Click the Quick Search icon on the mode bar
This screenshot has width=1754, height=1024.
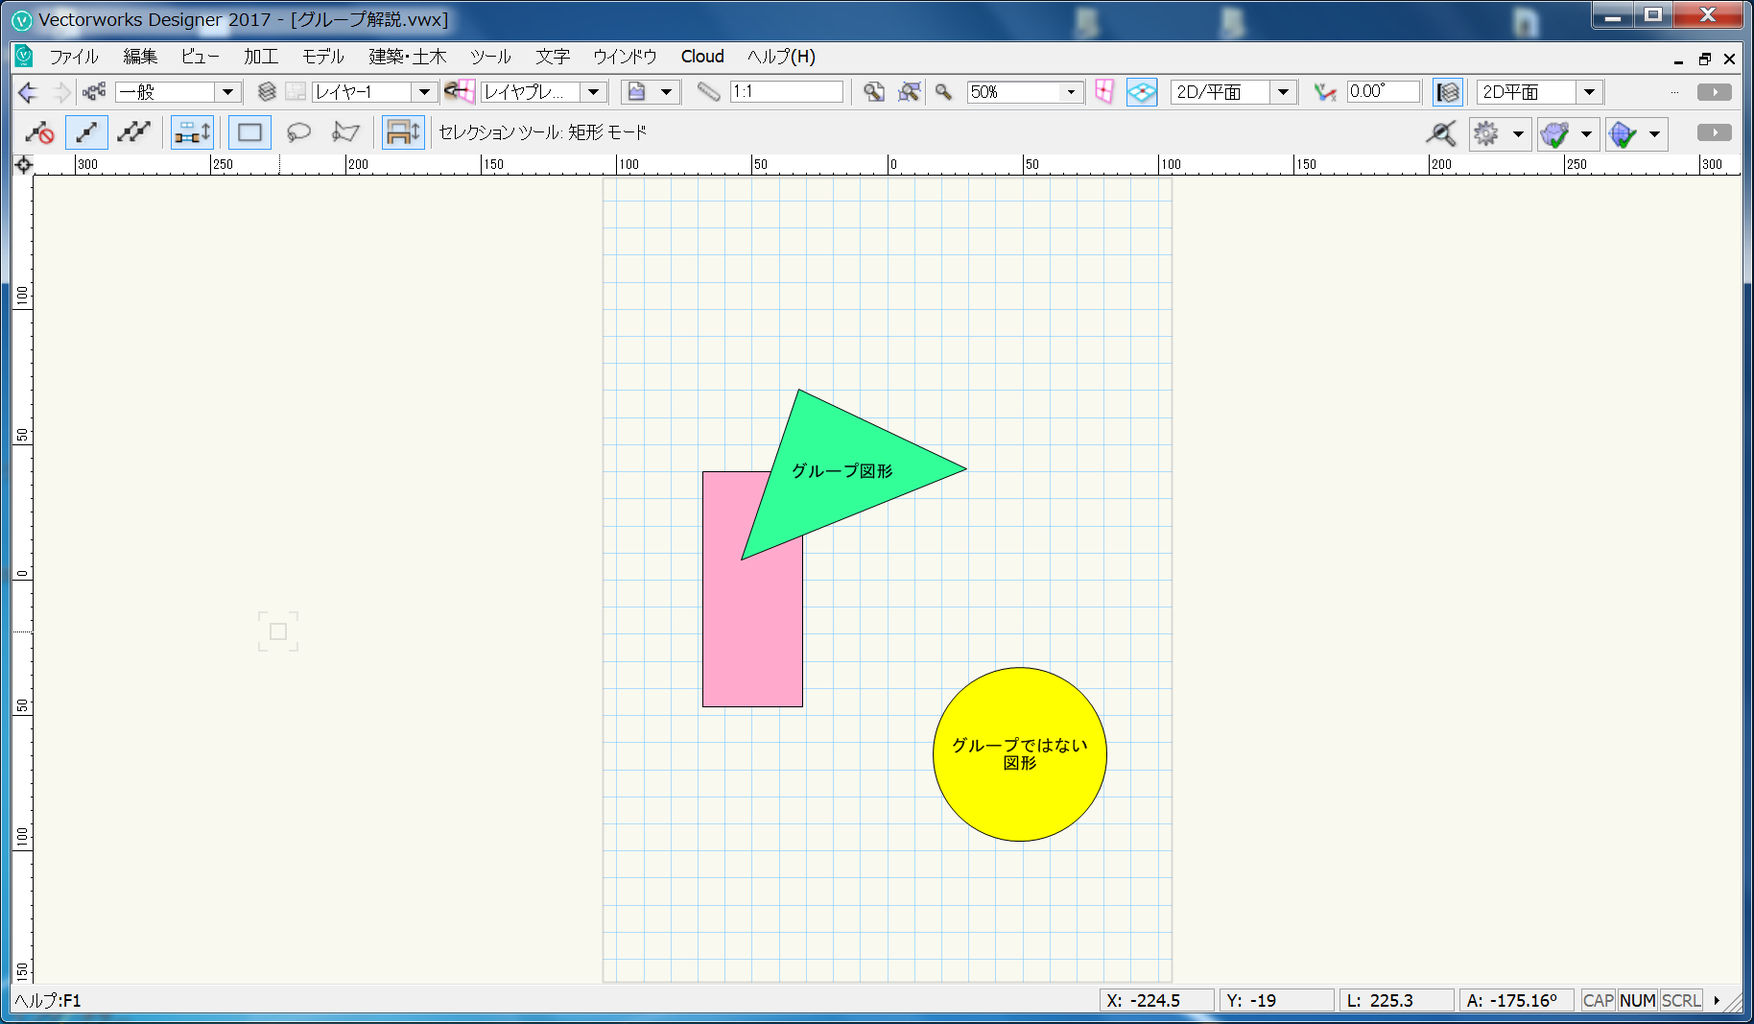click(x=1440, y=133)
